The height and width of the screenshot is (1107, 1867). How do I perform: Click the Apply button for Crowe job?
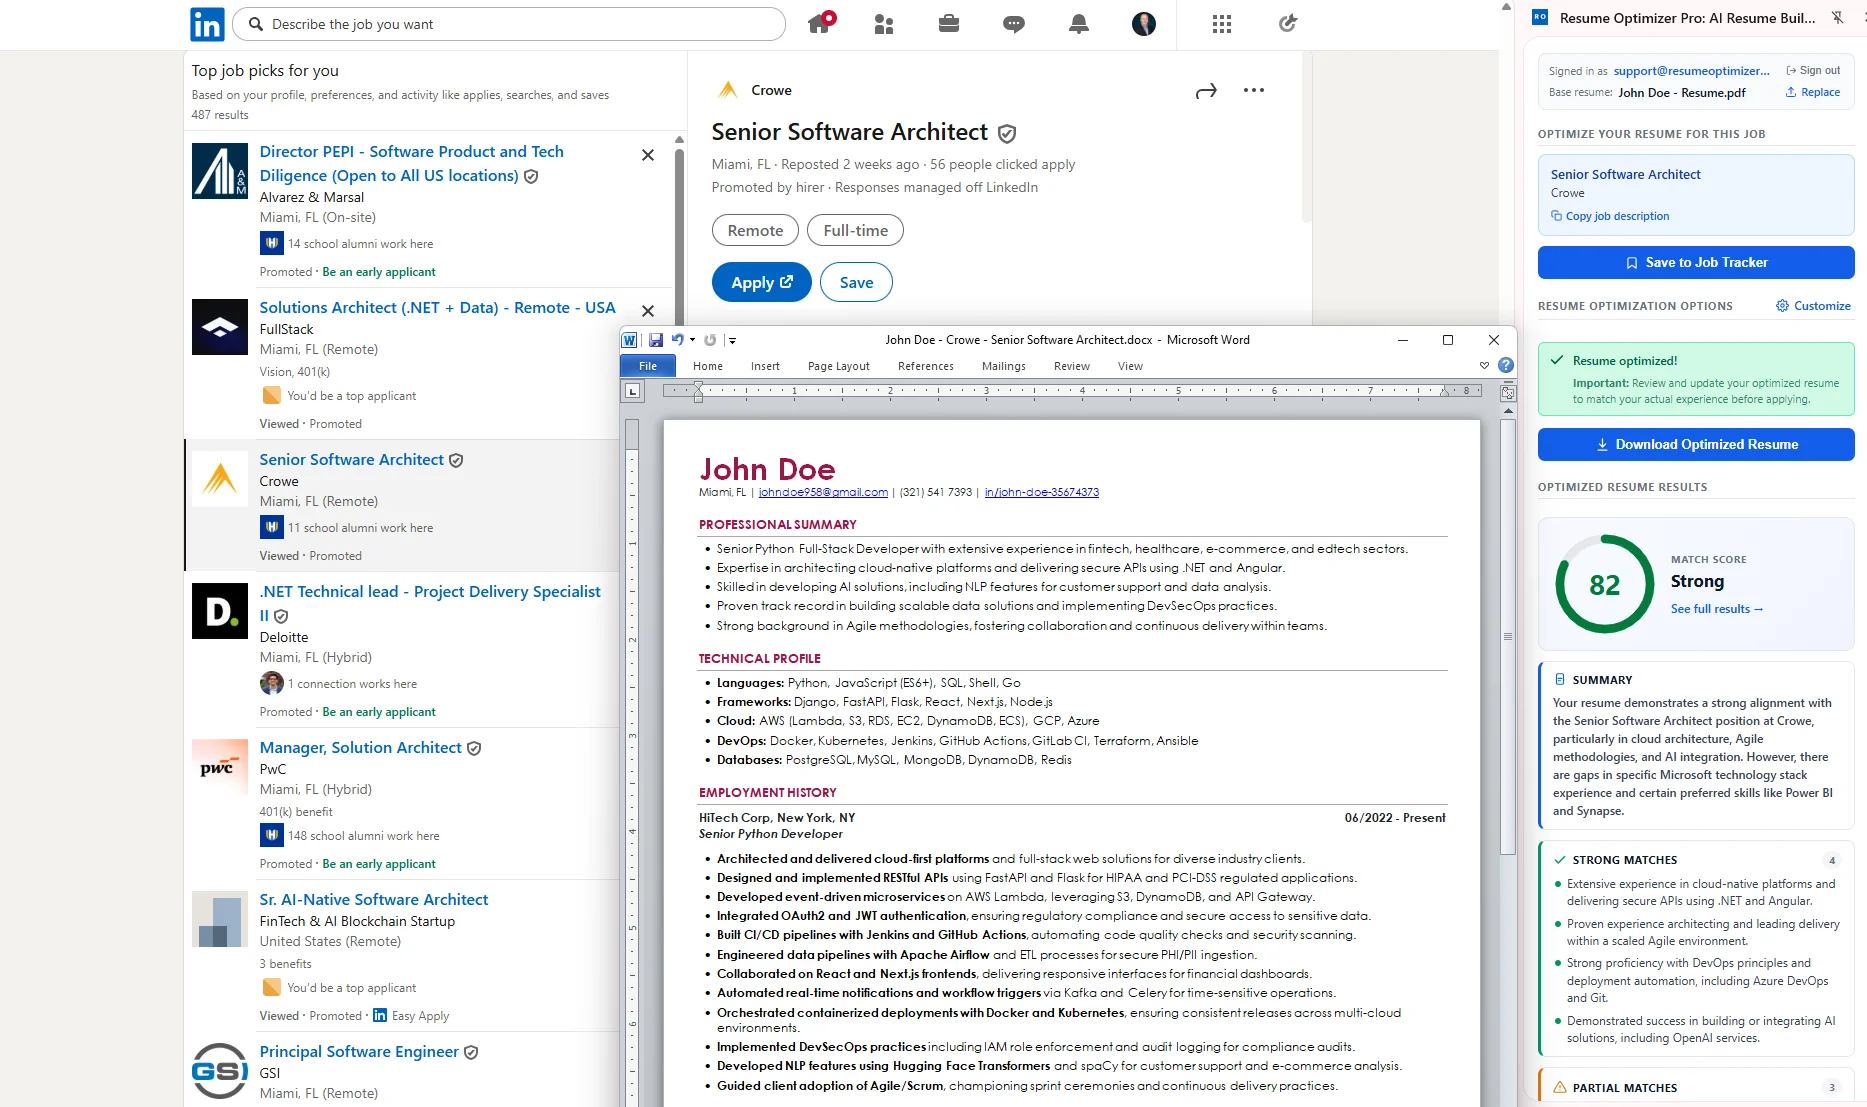[762, 282]
